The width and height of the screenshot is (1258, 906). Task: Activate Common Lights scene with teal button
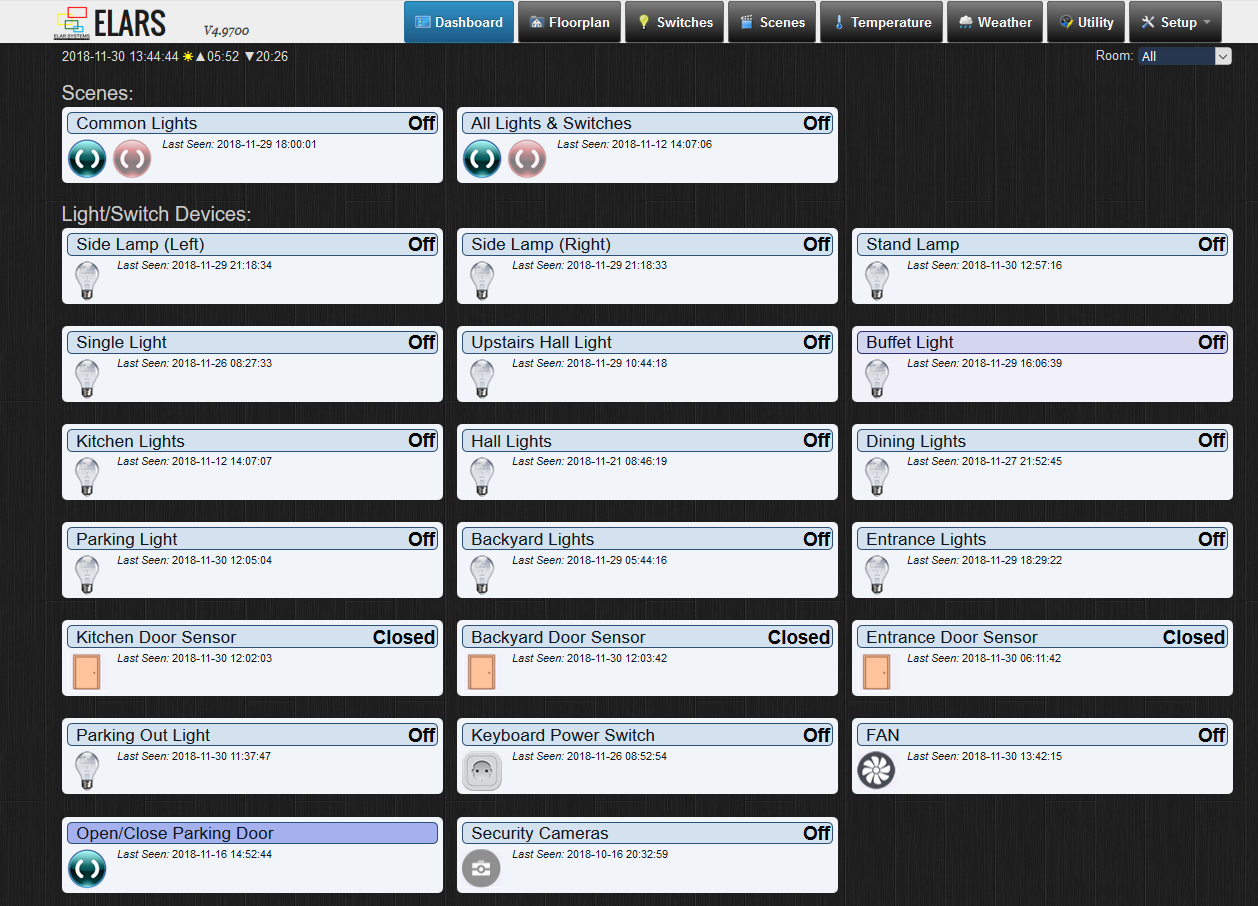pyautogui.click(x=87, y=159)
